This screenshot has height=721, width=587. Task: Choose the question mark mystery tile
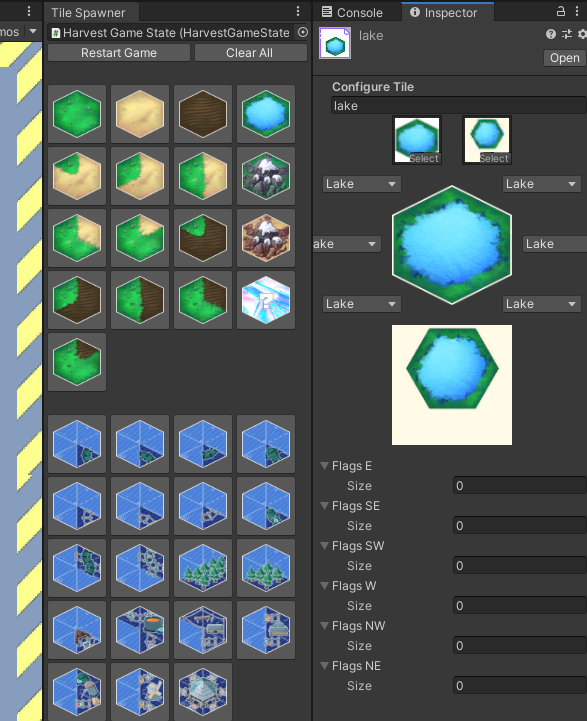266,300
